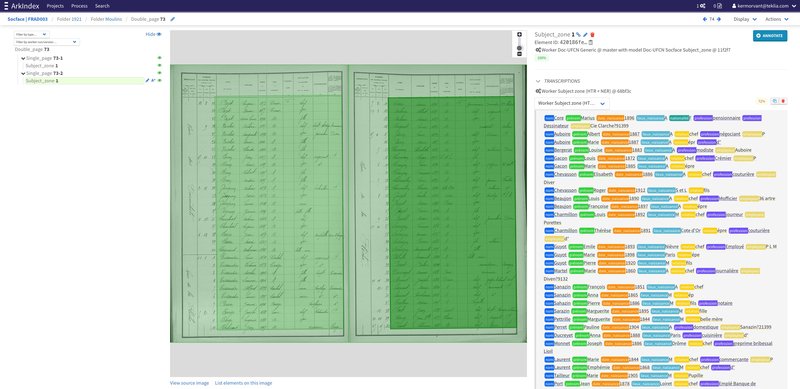The width and height of the screenshot is (800, 389).
Task: Open the running jobs icon in navbar
Action: [x=702, y=6]
